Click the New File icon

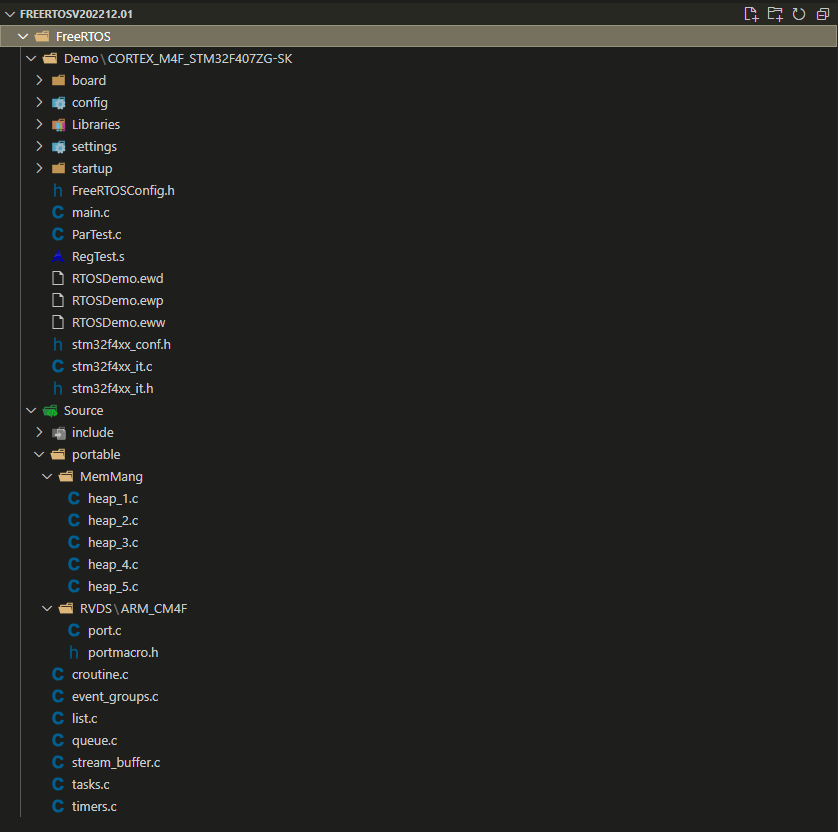[751, 14]
